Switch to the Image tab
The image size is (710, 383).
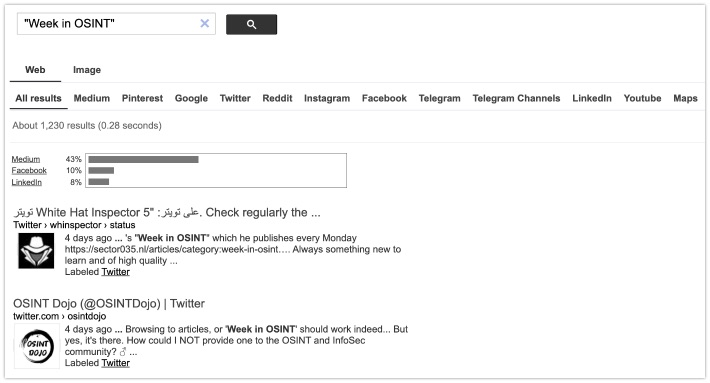coord(87,70)
